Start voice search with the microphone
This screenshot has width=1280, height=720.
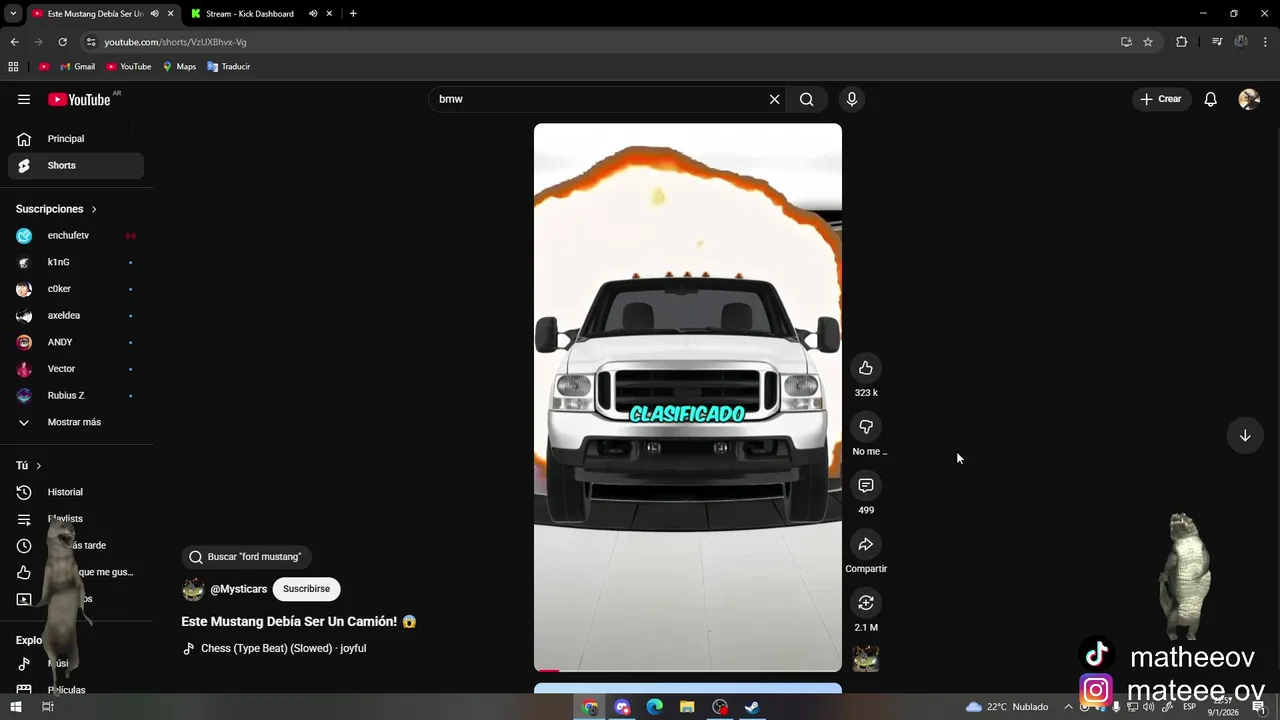[852, 99]
